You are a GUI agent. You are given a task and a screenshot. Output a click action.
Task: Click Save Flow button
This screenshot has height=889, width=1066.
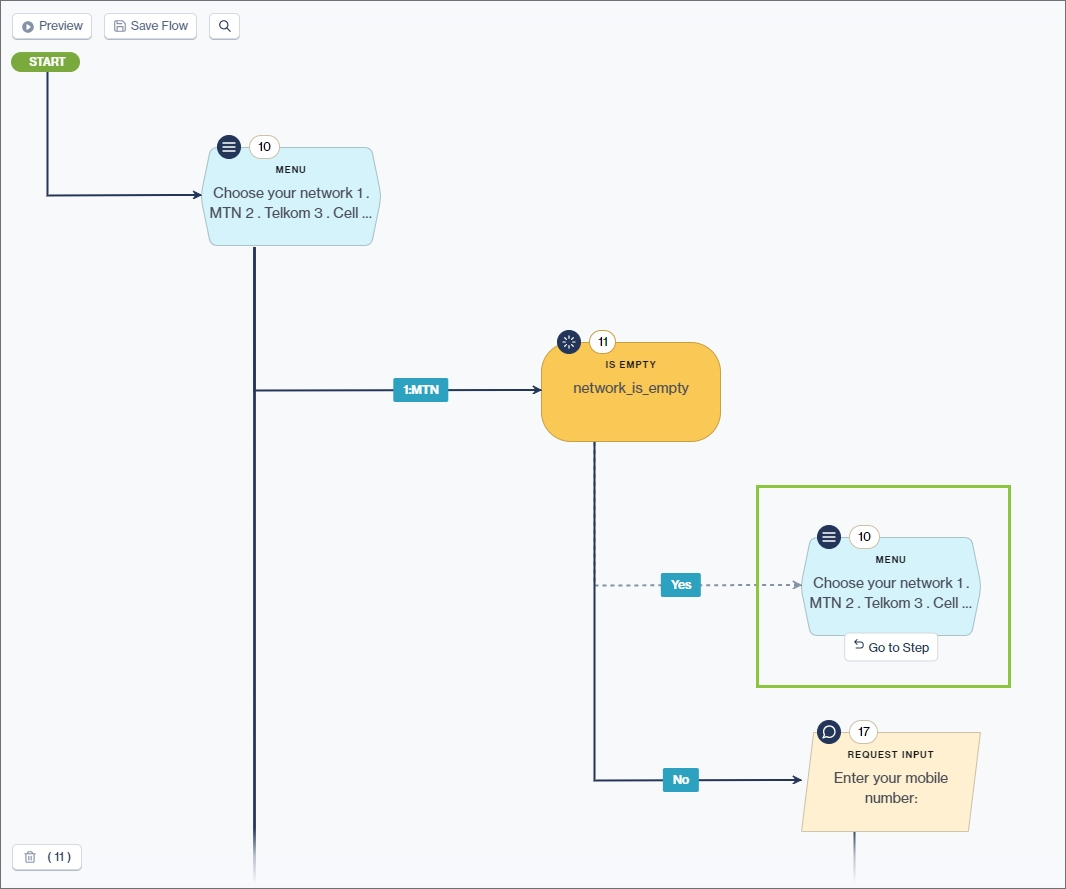point(150,26)
